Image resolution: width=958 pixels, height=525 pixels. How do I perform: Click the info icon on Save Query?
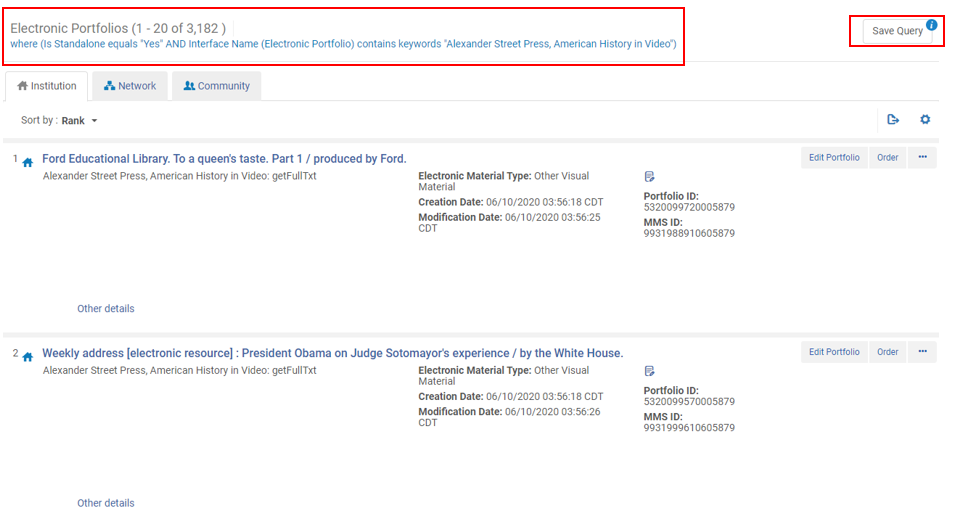pyautogui.click(x=932, y=25)
